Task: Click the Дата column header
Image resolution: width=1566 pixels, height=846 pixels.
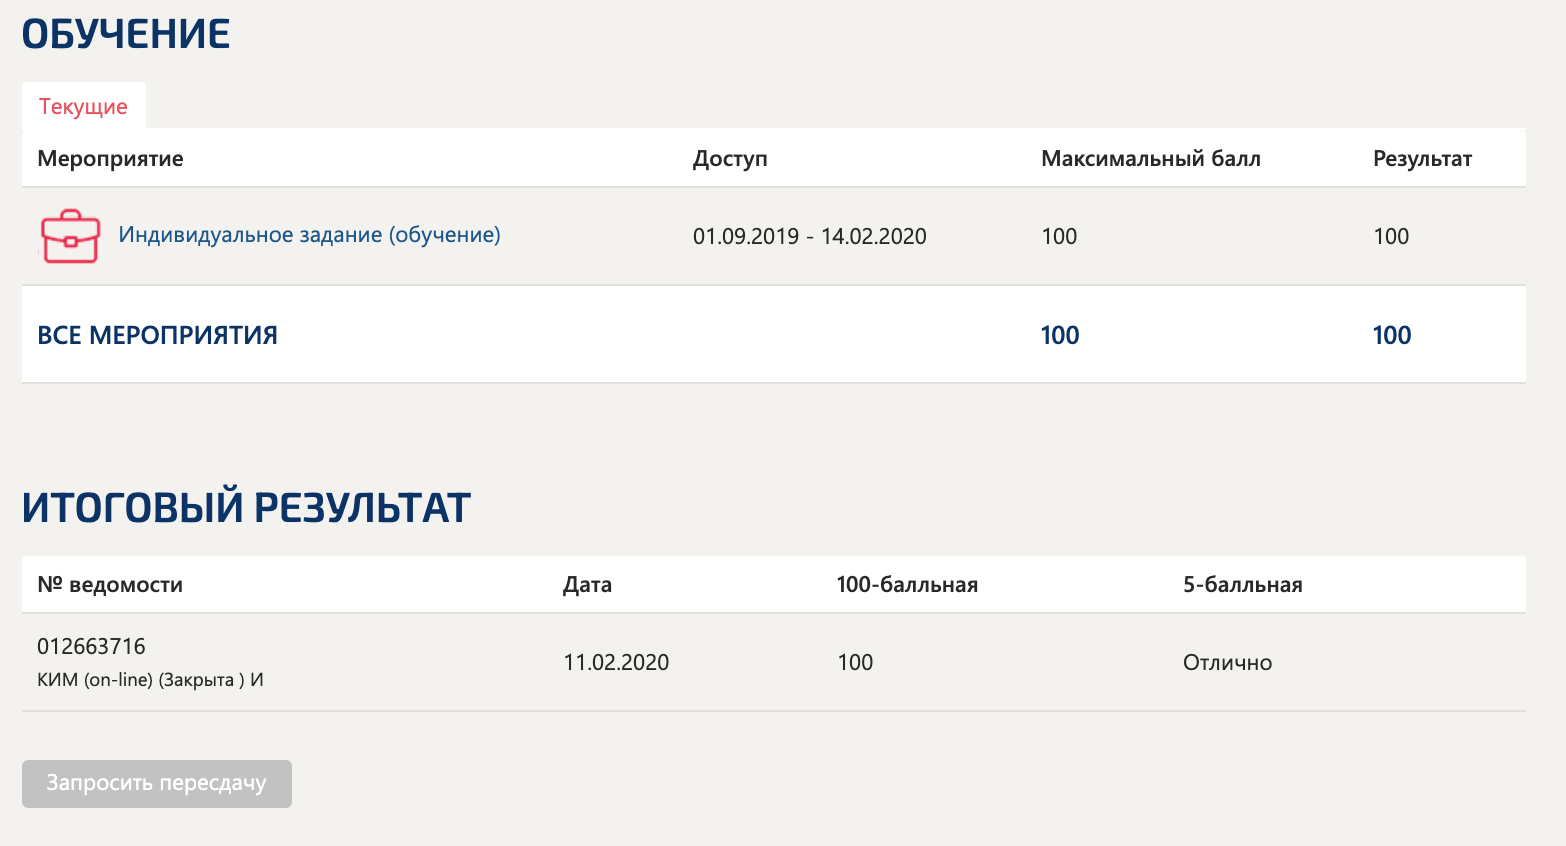Action: 587,585
